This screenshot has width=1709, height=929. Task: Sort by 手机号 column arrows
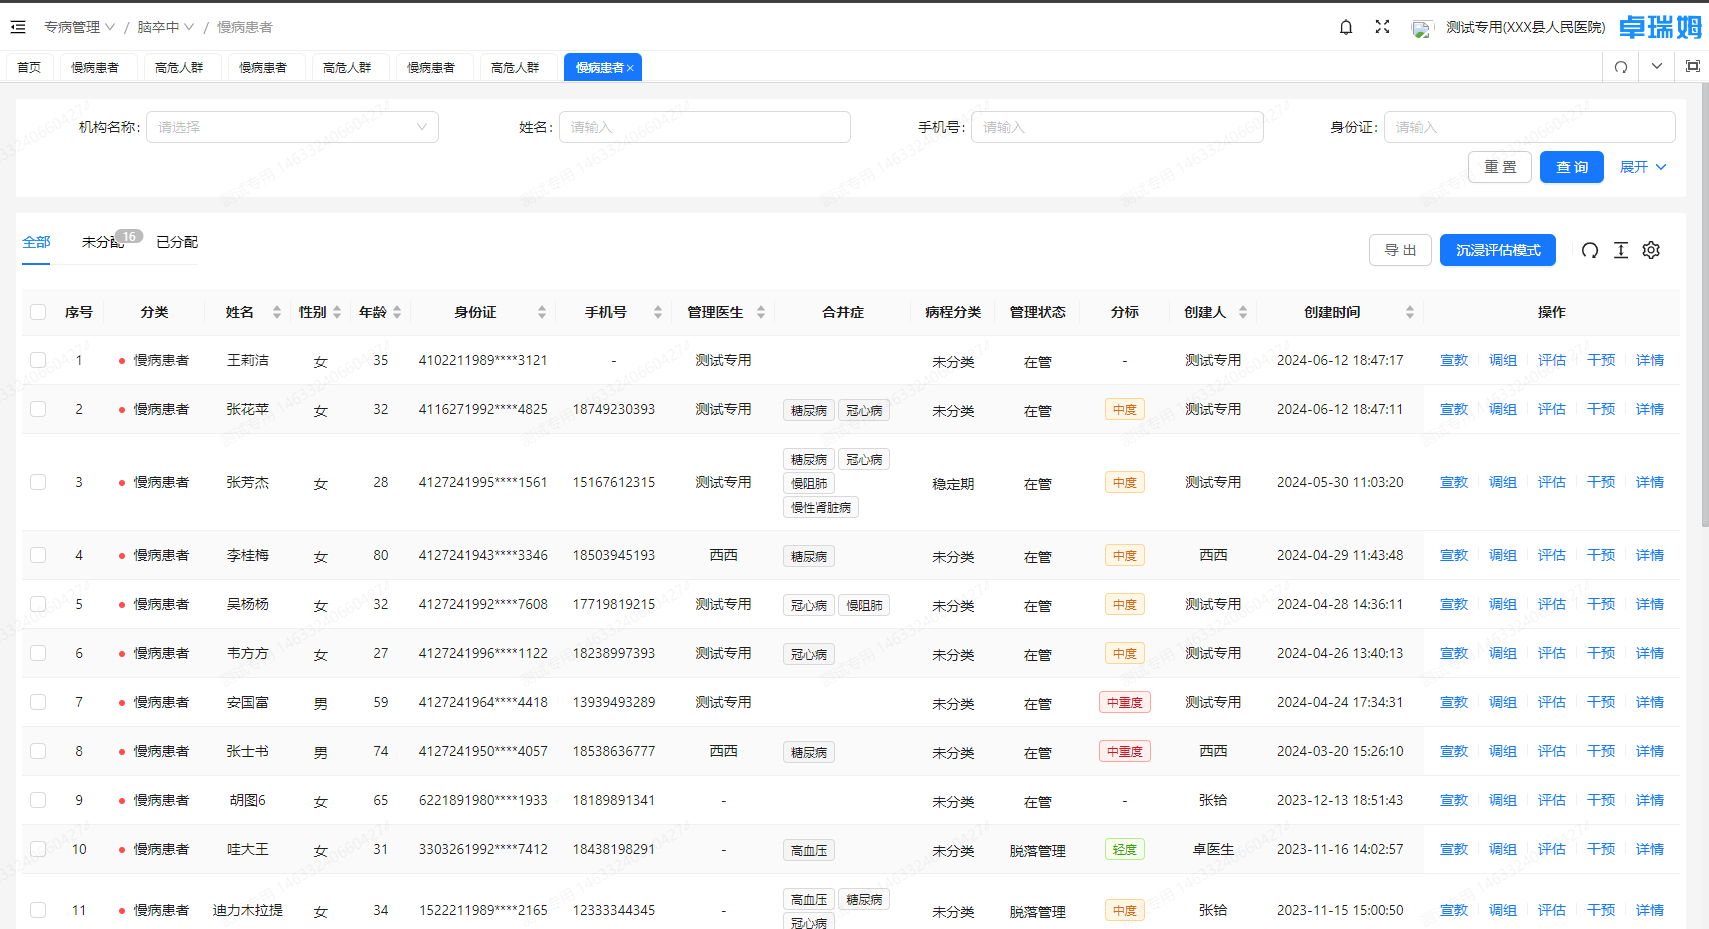click(658, 312)
